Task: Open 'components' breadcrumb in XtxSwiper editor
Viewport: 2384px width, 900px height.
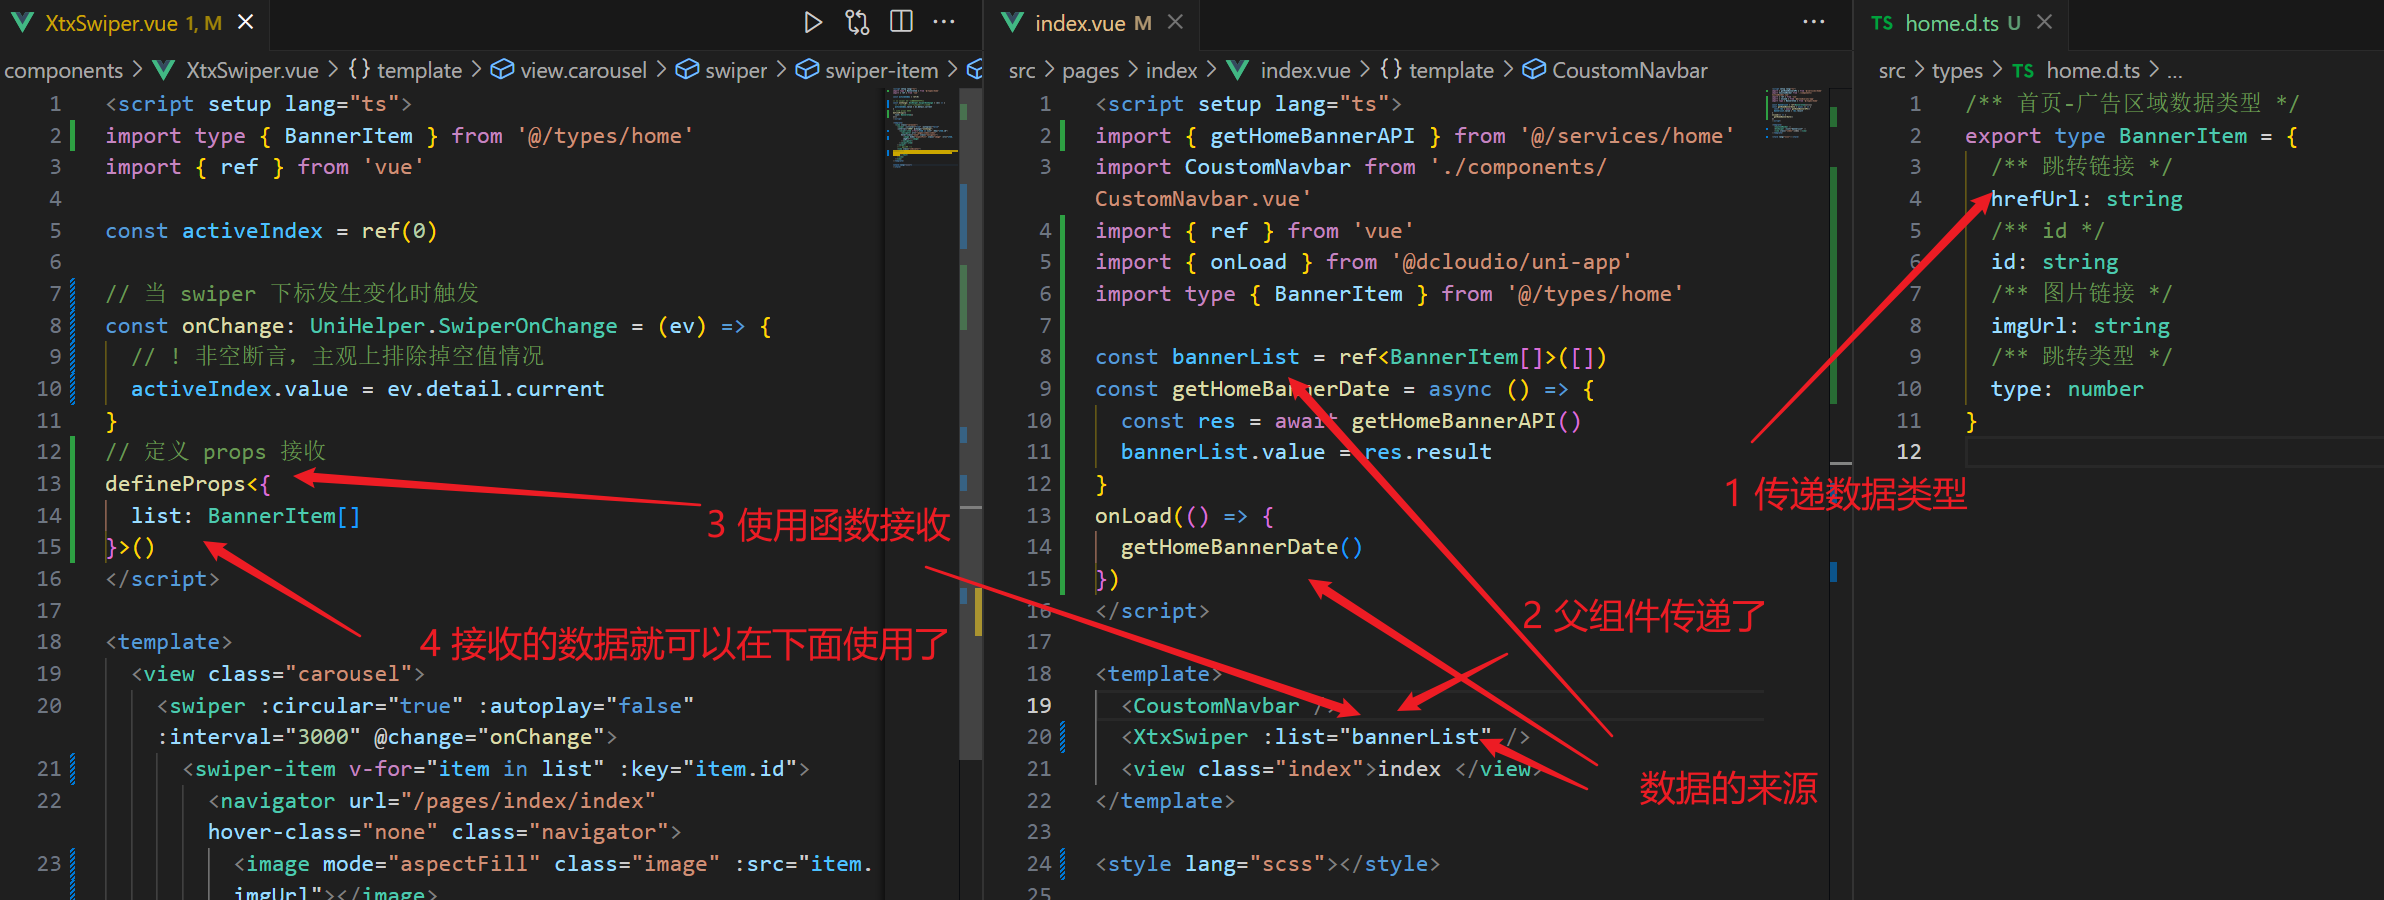Action: tap(63, 71)
